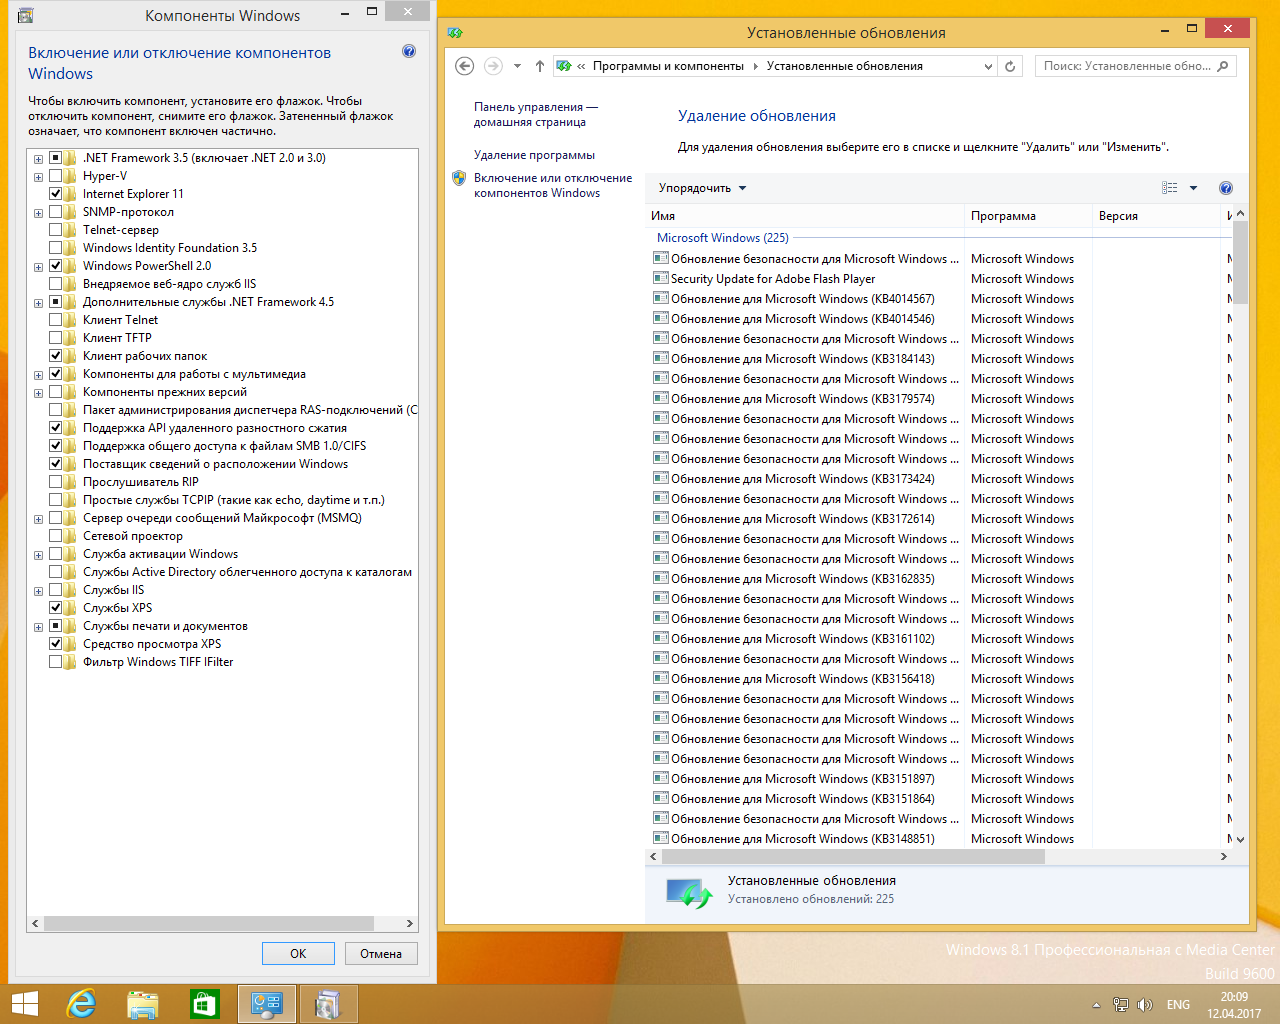Image resolution: width=1280 pixels, height=1024 pixels.
Task: Click Программы и компоненты breadcrumb
Action: coord(668,66)
